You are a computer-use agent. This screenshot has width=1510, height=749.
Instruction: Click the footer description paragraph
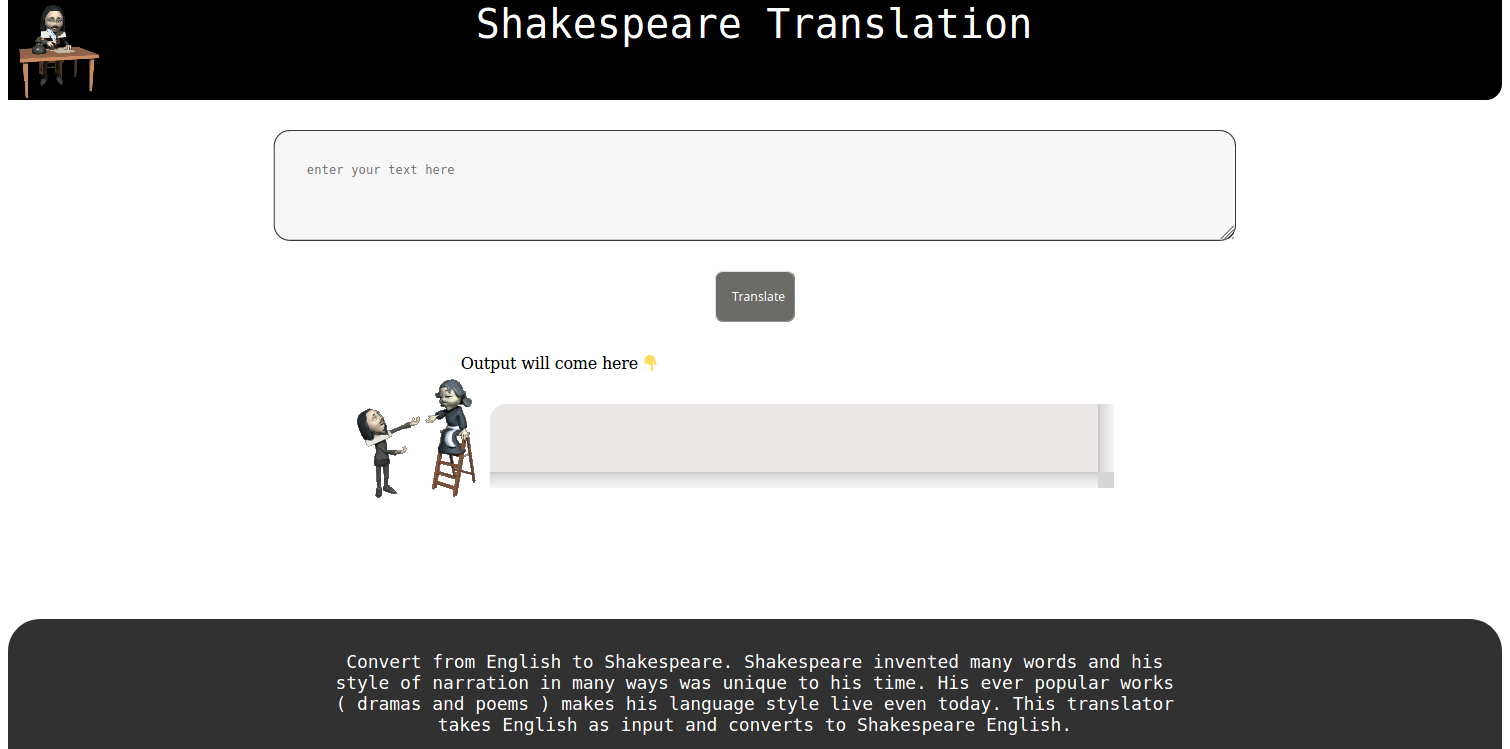755,693
